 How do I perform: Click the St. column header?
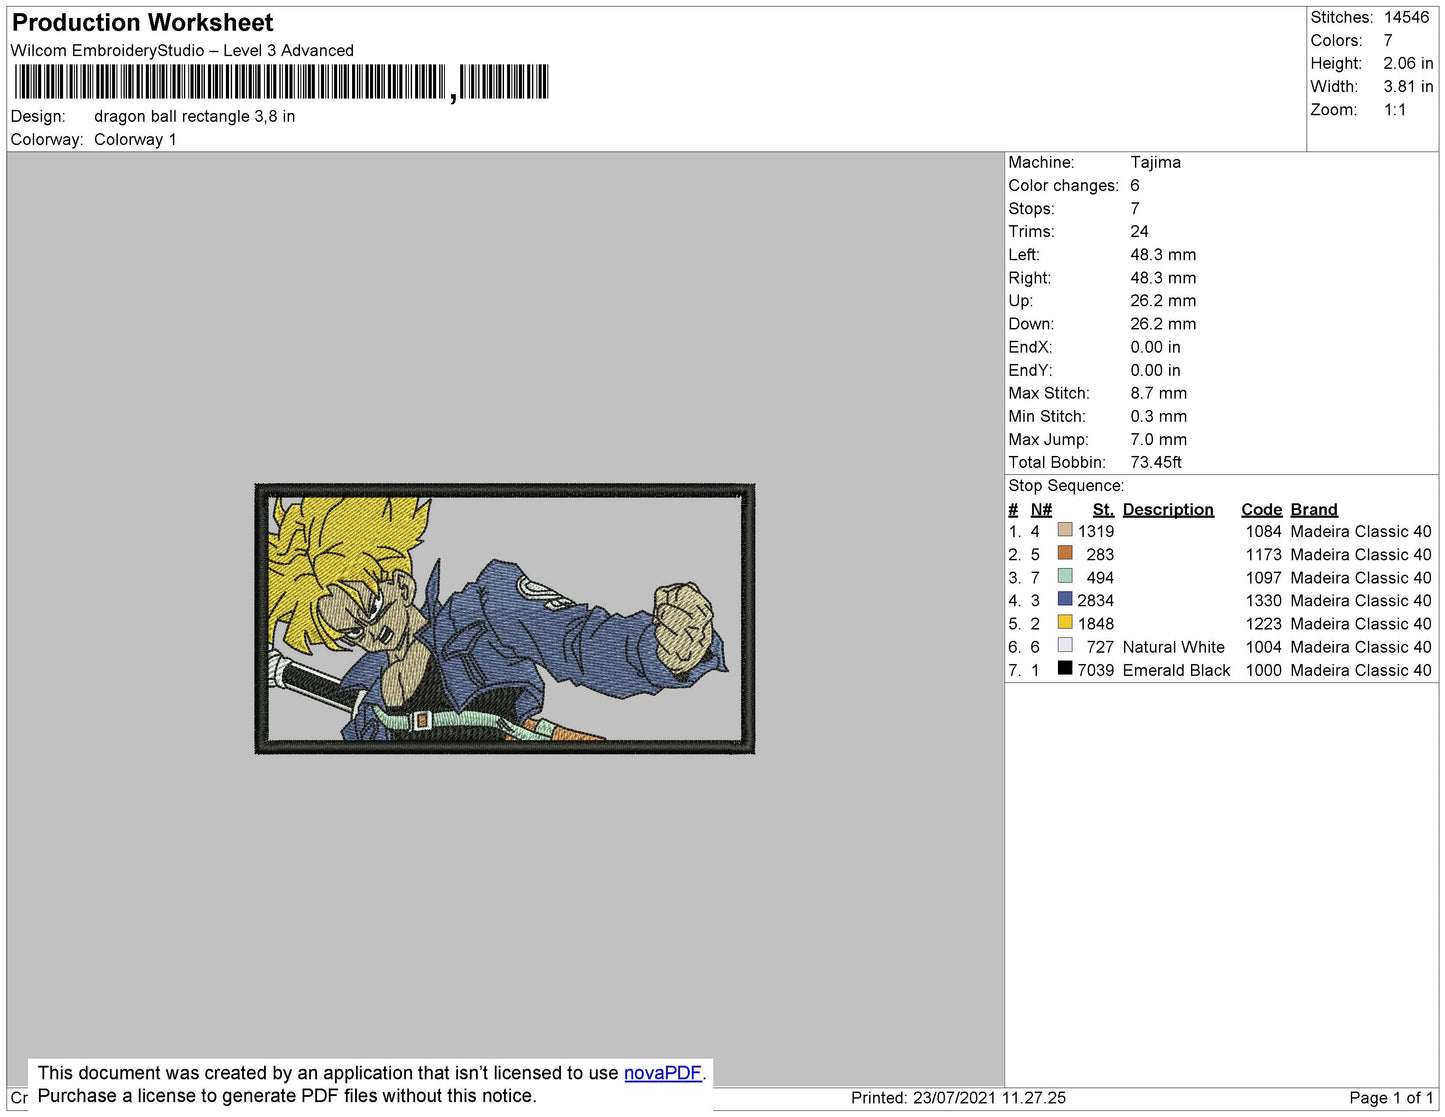tap(1103, 509)
